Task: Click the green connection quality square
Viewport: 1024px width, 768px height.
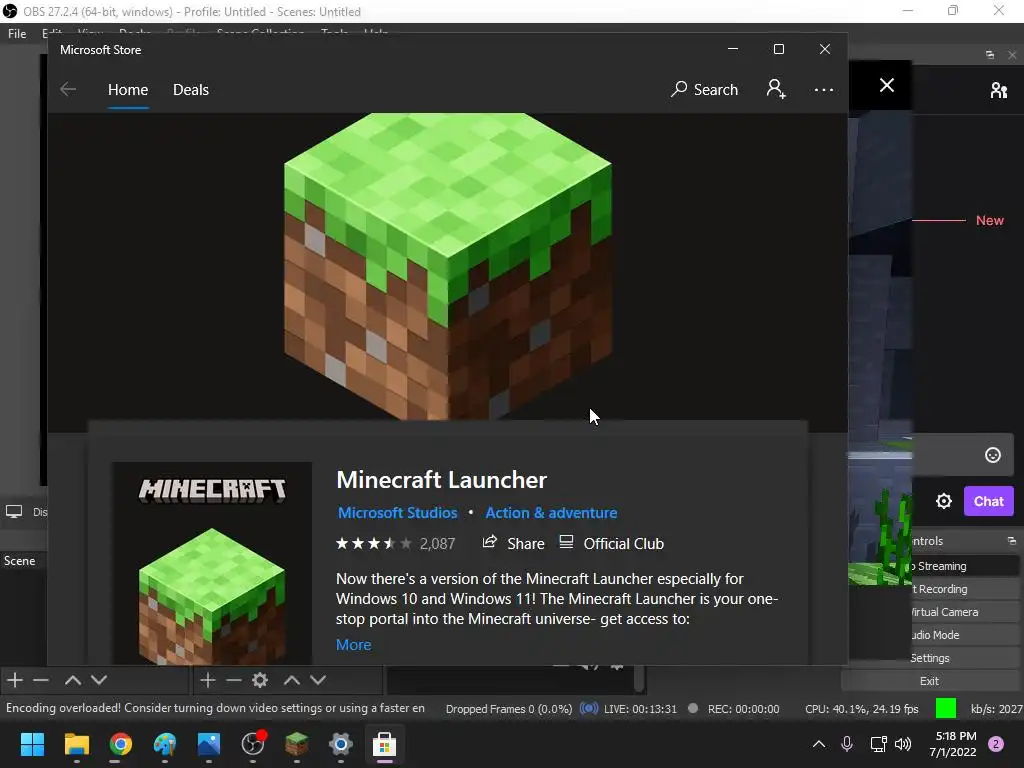Action: coord(946,708)
